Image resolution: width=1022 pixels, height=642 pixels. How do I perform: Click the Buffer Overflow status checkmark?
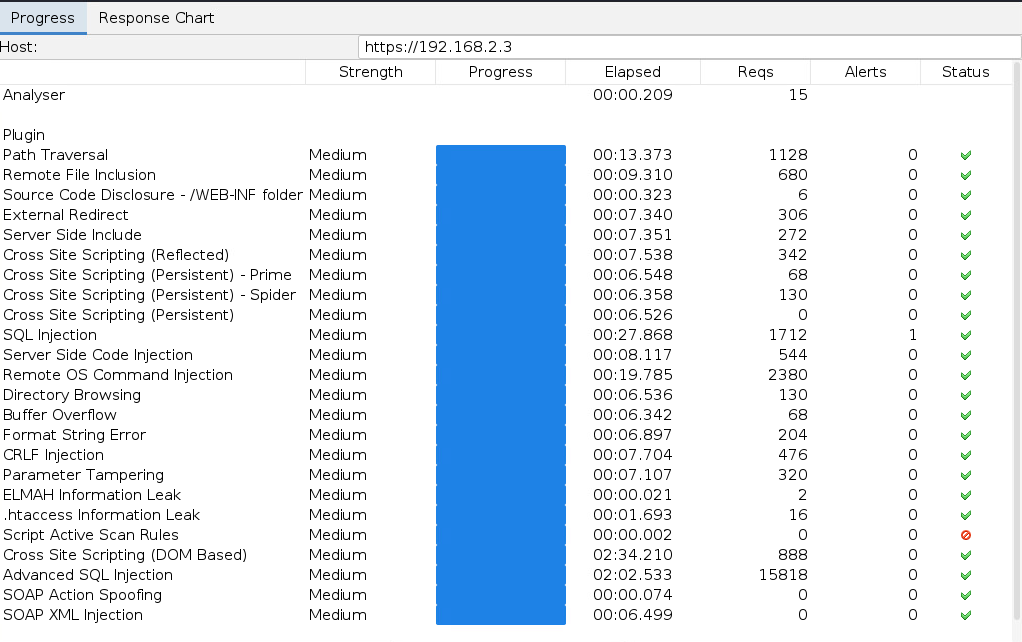(x=966, y=415)
